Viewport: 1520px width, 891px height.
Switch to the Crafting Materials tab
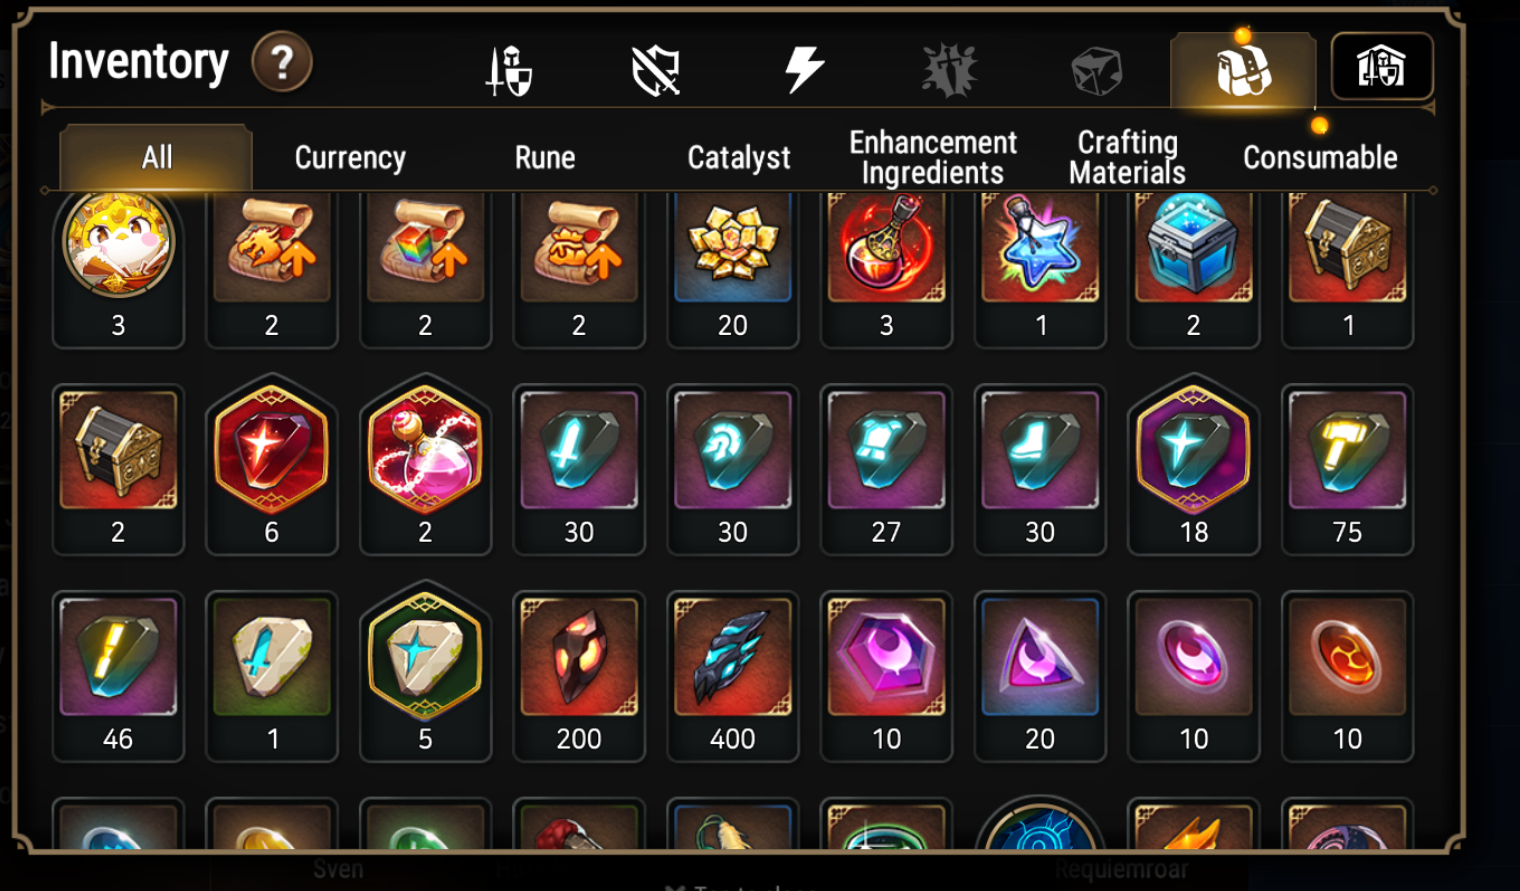click(x=1127, y=157)
